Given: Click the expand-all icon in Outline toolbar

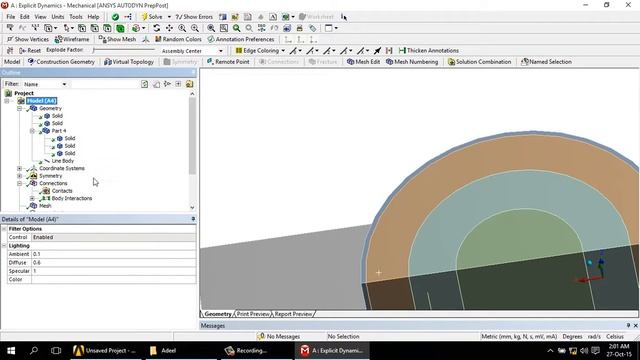Looking at the screenshot, I should tap(178, 84).
